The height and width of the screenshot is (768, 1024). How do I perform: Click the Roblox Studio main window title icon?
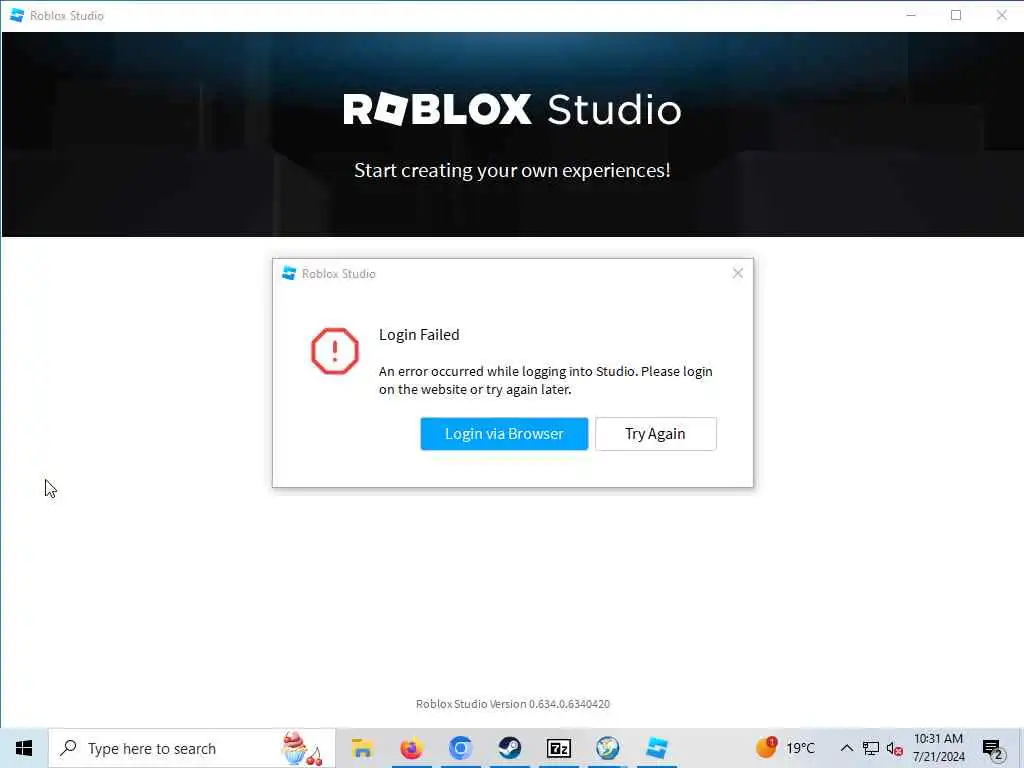click(17, 15)
